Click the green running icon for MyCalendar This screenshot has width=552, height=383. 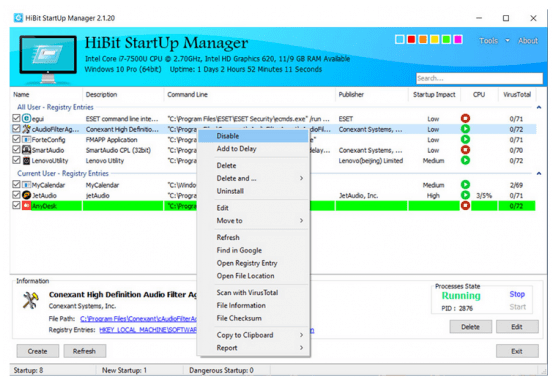(x=465, y=184)
